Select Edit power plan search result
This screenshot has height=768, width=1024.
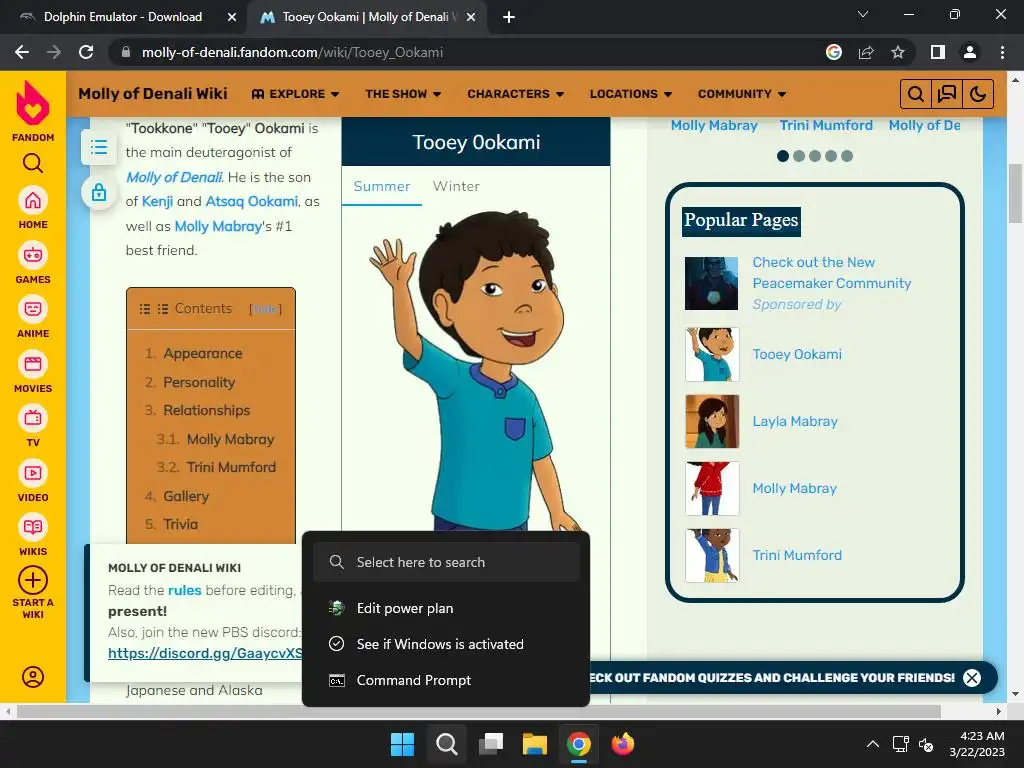click(x=446, y=608)
